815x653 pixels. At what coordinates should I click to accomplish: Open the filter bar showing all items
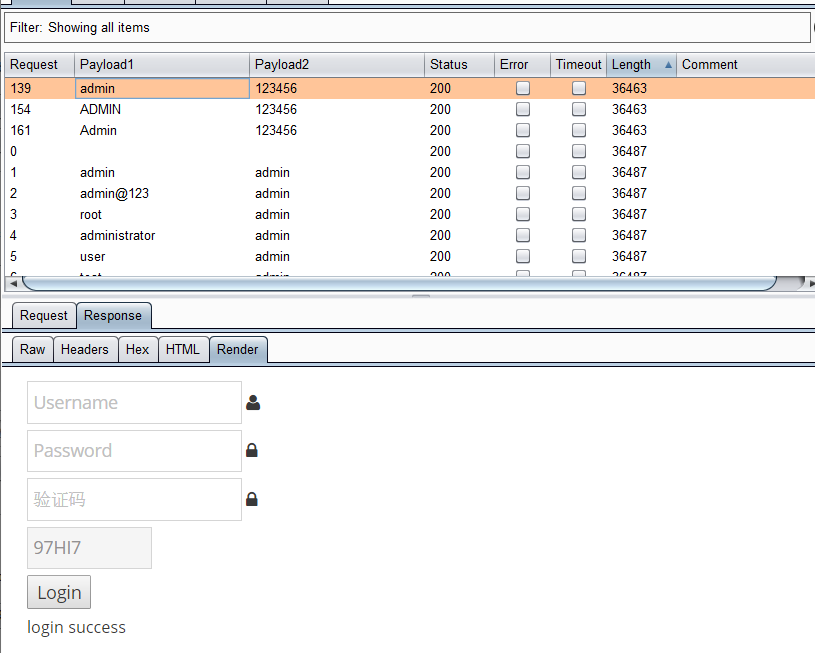click(x=407, y=28)
